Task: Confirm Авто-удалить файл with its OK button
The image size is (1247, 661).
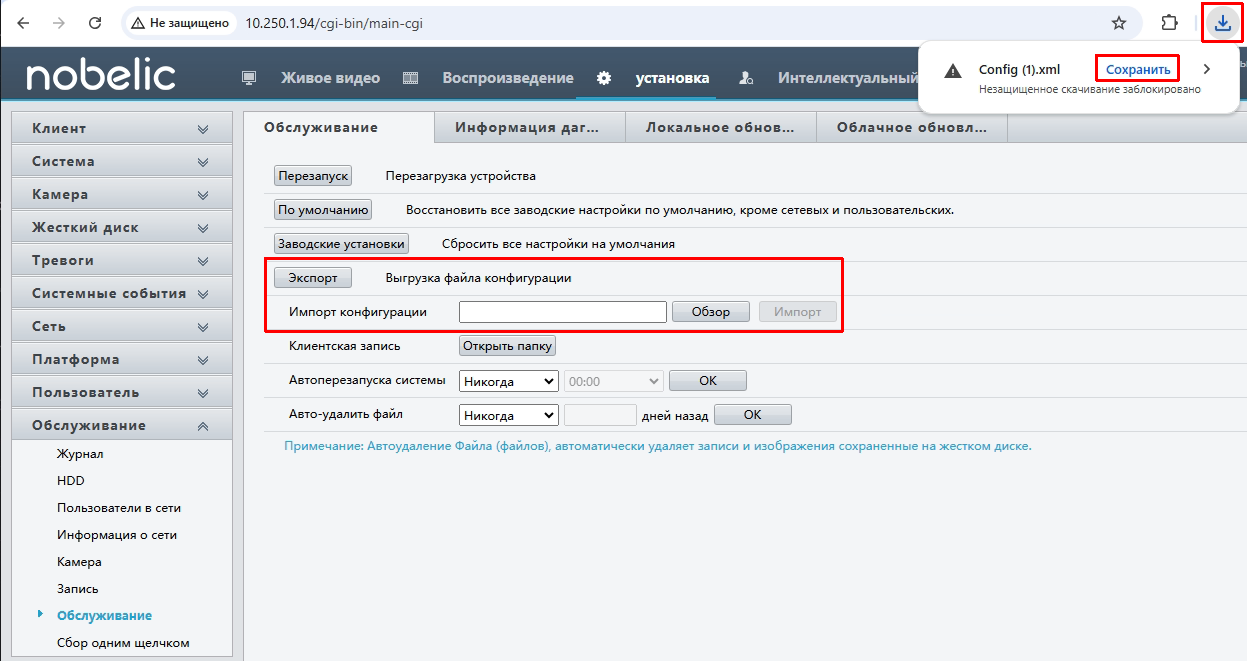Action: [x=753, y=415]
